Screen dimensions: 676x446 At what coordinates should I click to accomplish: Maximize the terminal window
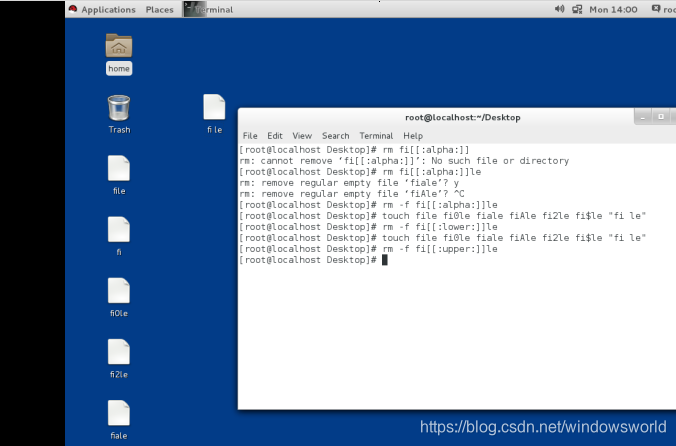pyautogui.click(x=661, y=117)
